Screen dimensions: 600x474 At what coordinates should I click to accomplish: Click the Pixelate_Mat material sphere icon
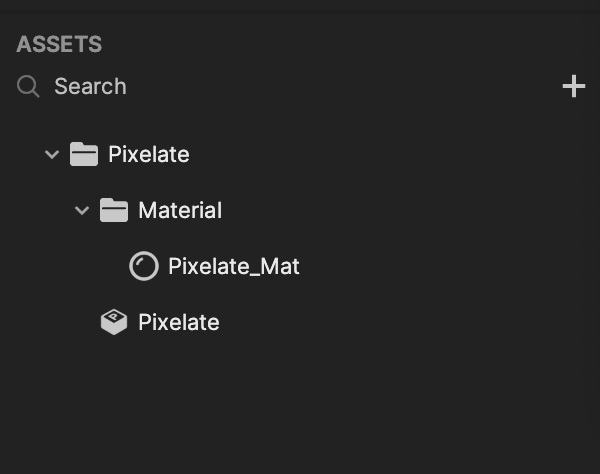[x=144, y=266]
